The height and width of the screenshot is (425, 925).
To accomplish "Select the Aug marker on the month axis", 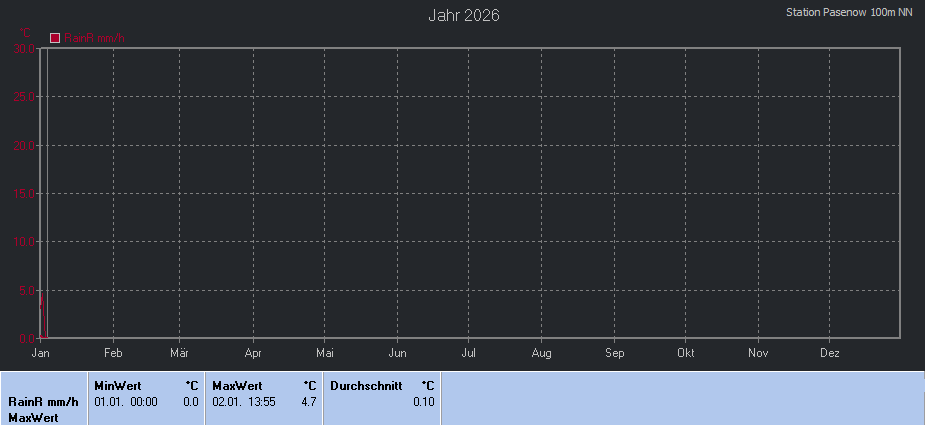I will (x=541, y=353).
